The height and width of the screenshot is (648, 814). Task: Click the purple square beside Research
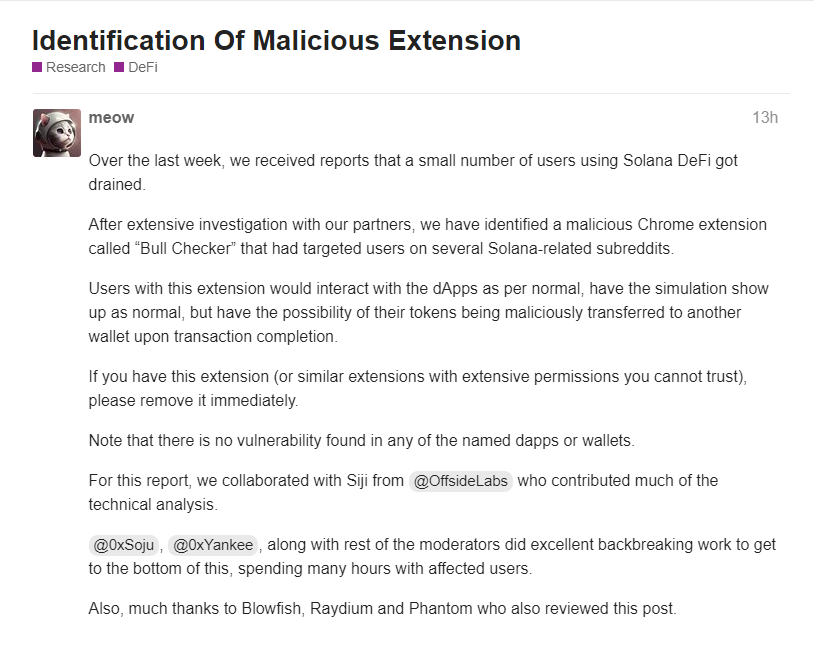coord(37,67)
